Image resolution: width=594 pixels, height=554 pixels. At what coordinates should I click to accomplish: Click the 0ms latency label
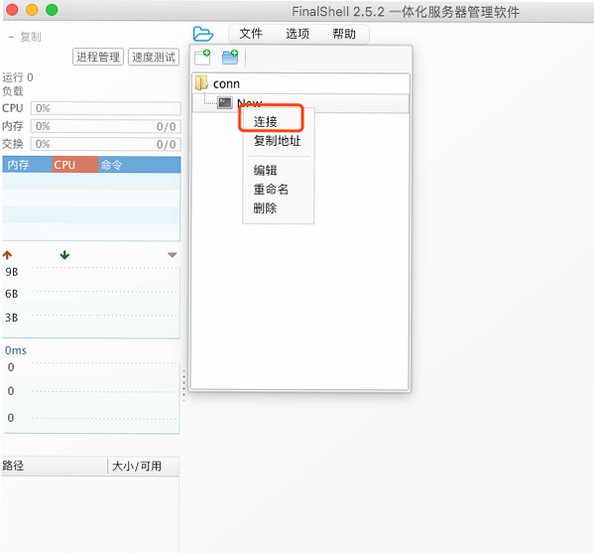tap(16, 351)
